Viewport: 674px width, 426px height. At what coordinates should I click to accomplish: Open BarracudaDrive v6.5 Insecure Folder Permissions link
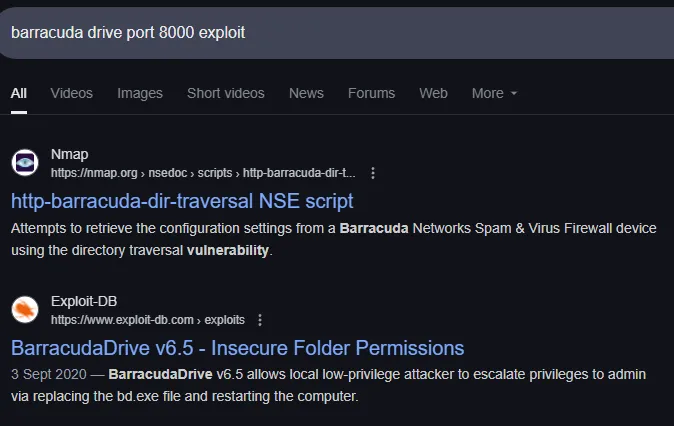coord(238,348)
